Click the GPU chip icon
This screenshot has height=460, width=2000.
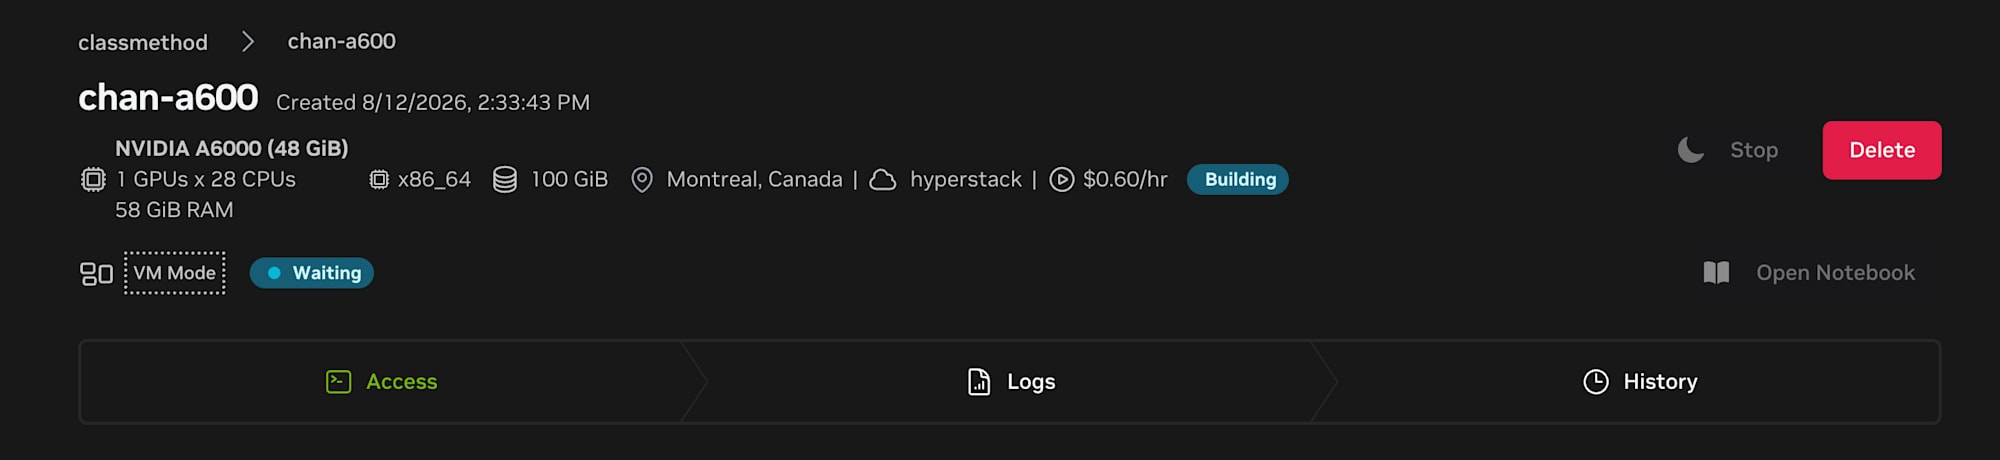point(93,180)
